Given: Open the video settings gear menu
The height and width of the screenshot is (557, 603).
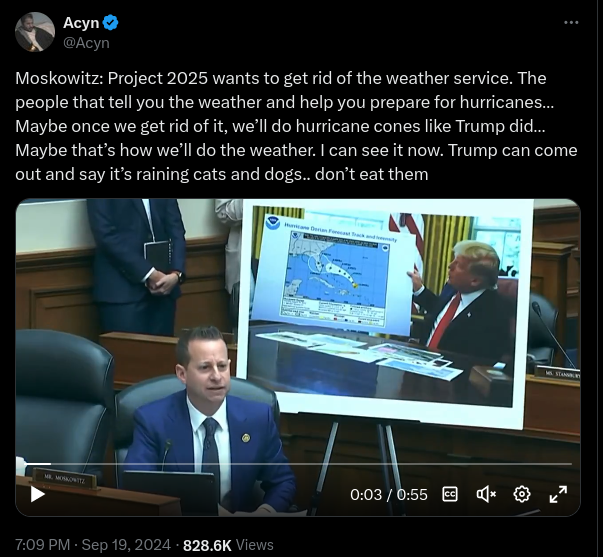Looking at the screenshot, I should point(522,494).
